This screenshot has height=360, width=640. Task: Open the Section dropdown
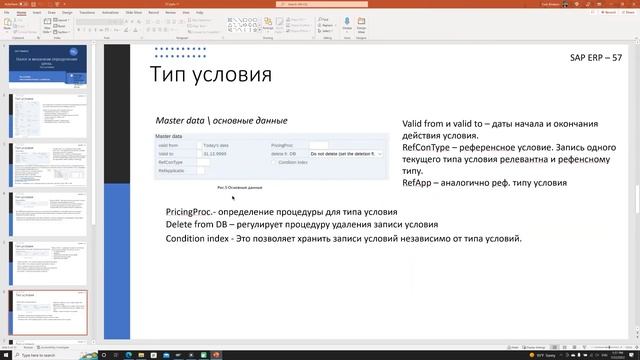(61, 32)
